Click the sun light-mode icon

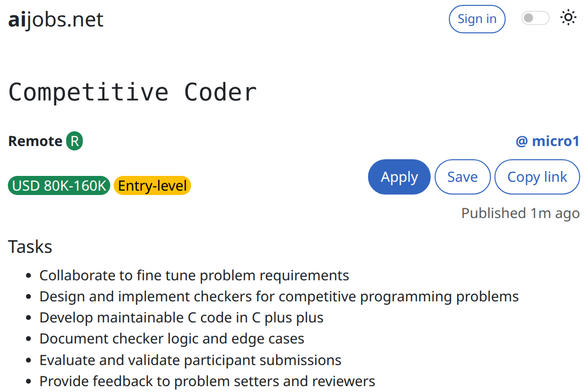(568, 18)
